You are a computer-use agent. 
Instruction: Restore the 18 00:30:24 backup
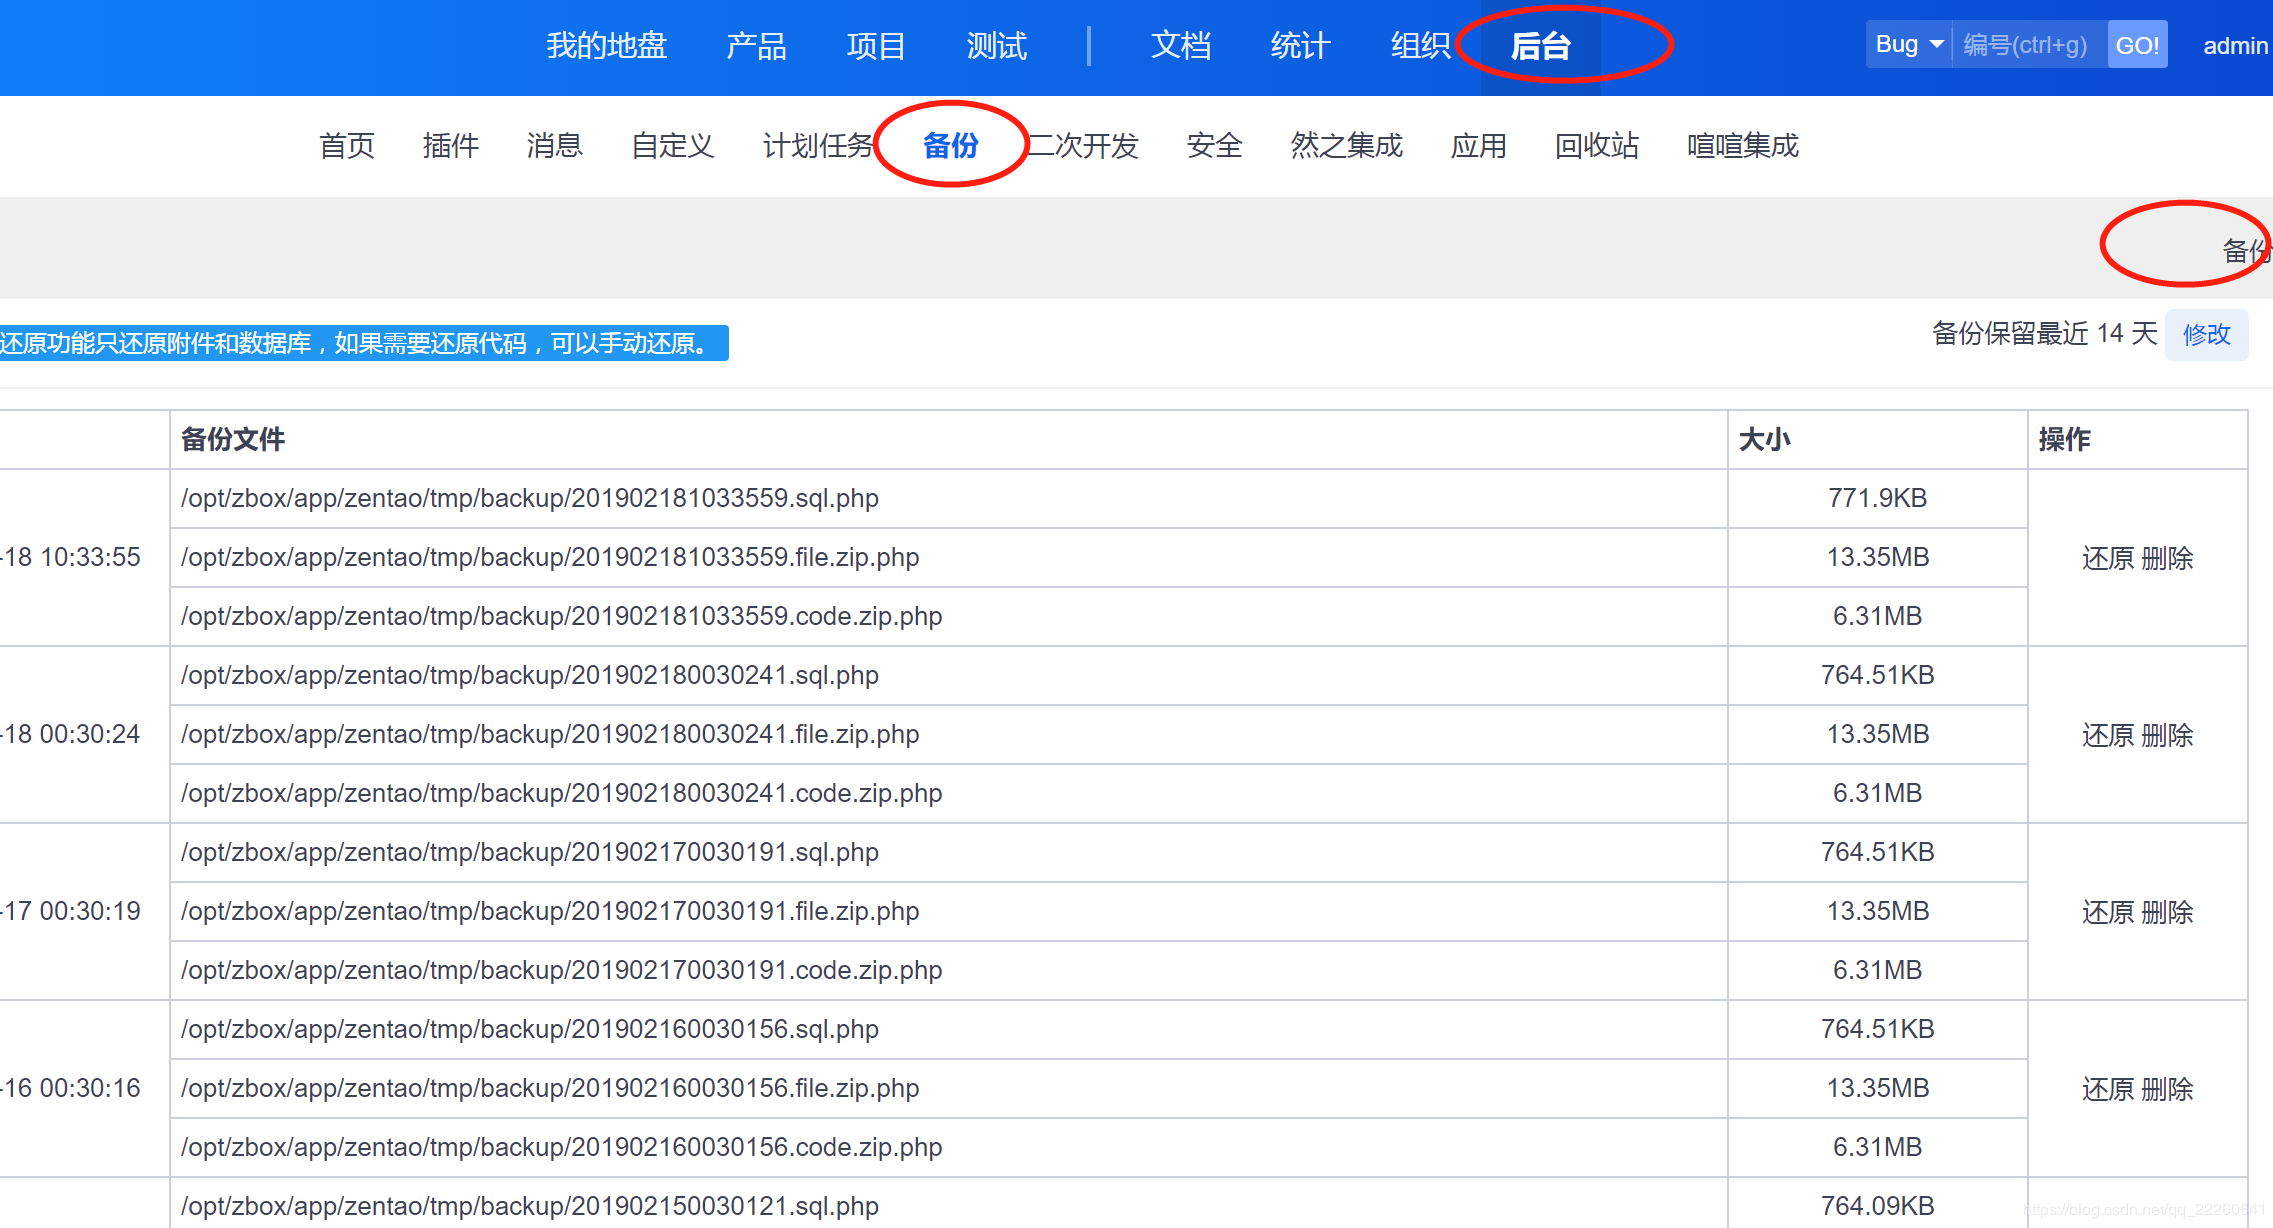[2108, 735]
